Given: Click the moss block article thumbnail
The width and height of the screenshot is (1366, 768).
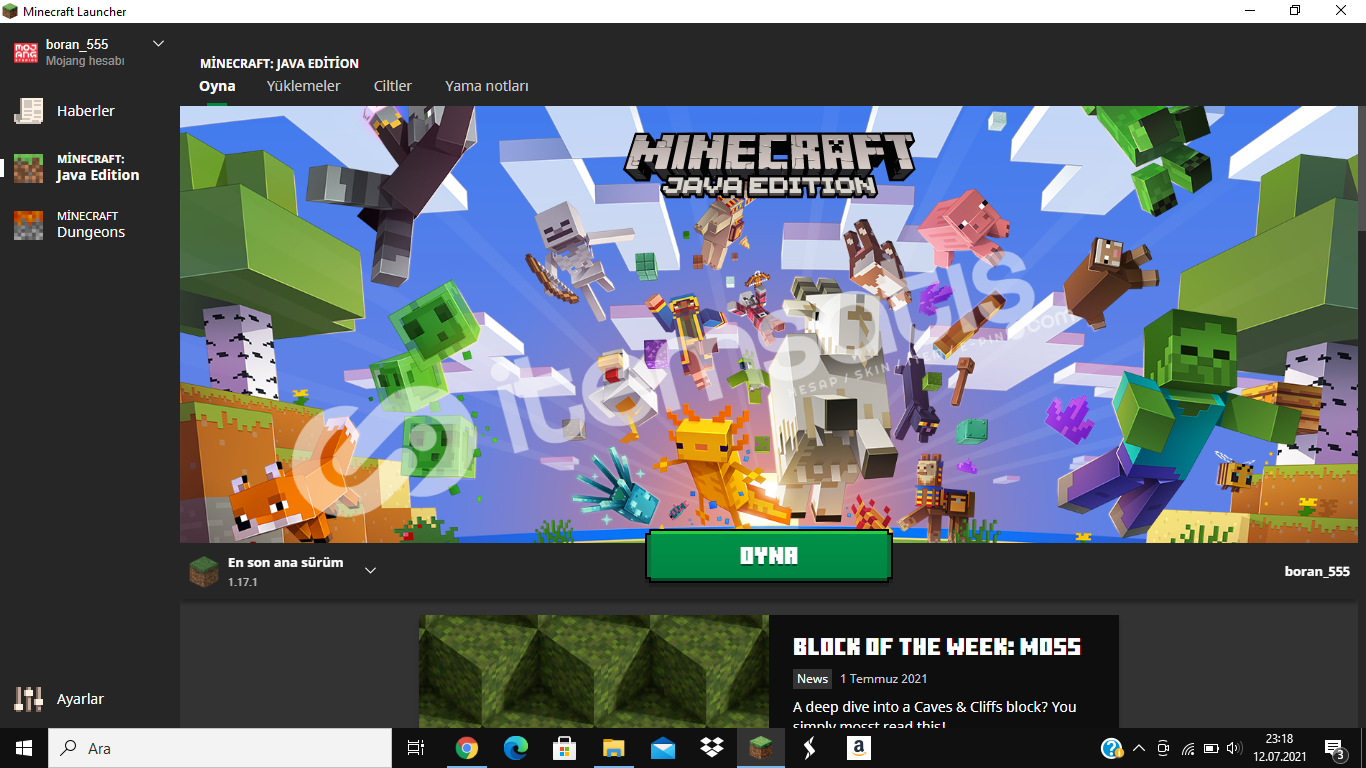Looking at the screenshot, I should pyautogui.click(x=594, y=671).
